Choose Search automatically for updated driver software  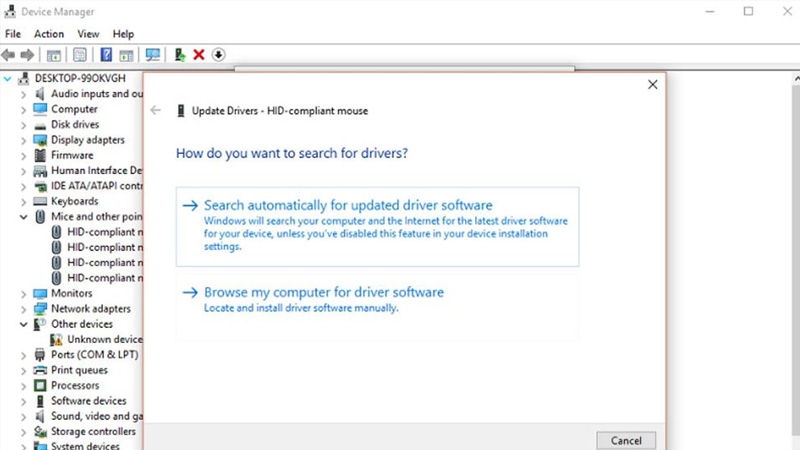pos(347,205)
